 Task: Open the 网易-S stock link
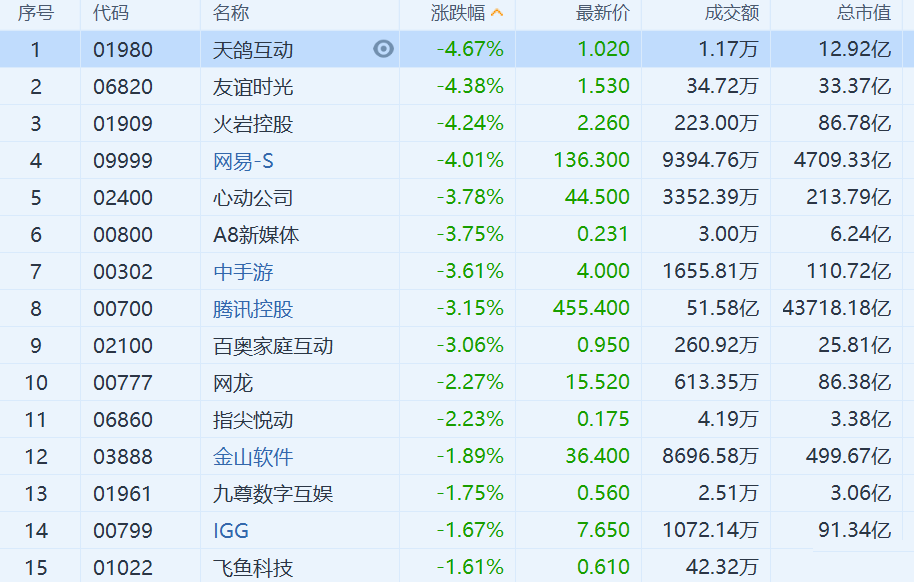click(243, 161)
